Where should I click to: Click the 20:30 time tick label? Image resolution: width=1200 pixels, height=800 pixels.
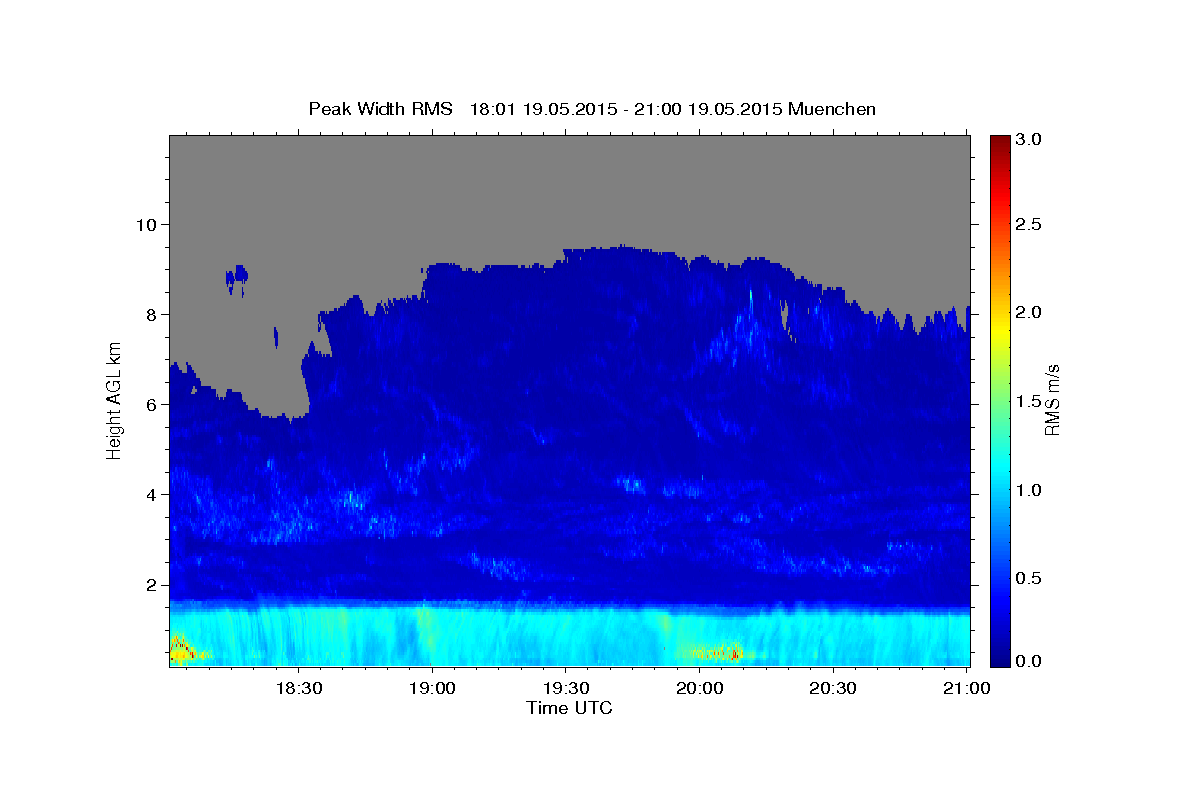(833, 688)
